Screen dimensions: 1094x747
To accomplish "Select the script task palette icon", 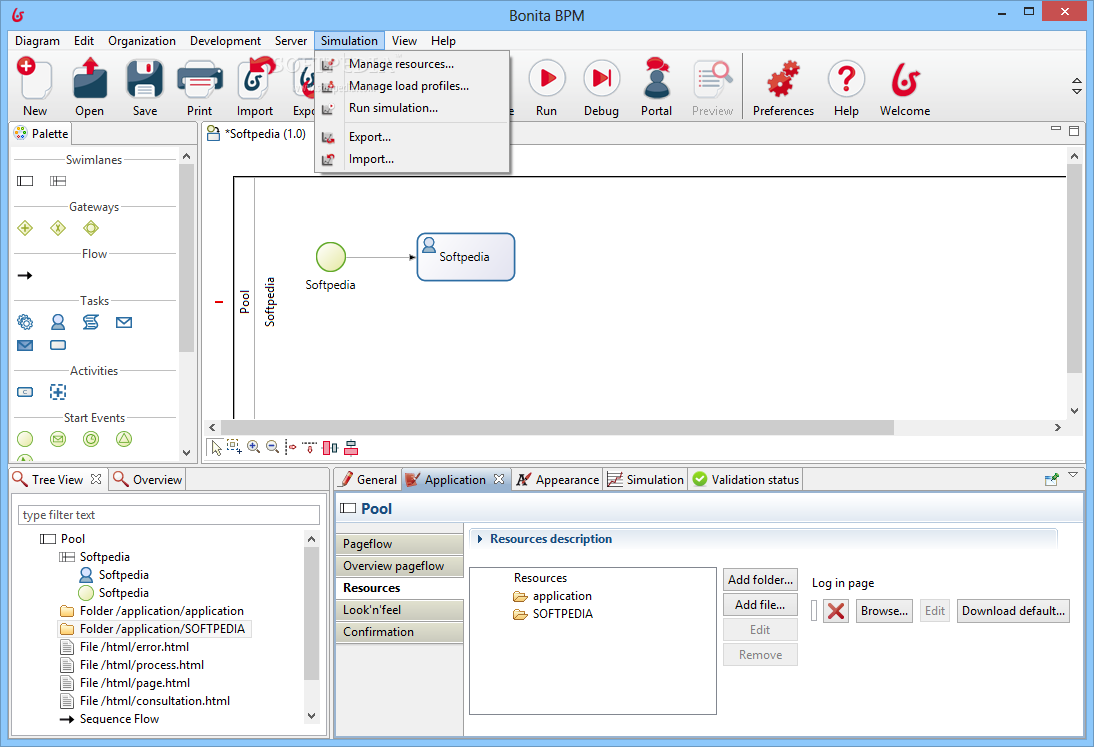I will [91, 322].
